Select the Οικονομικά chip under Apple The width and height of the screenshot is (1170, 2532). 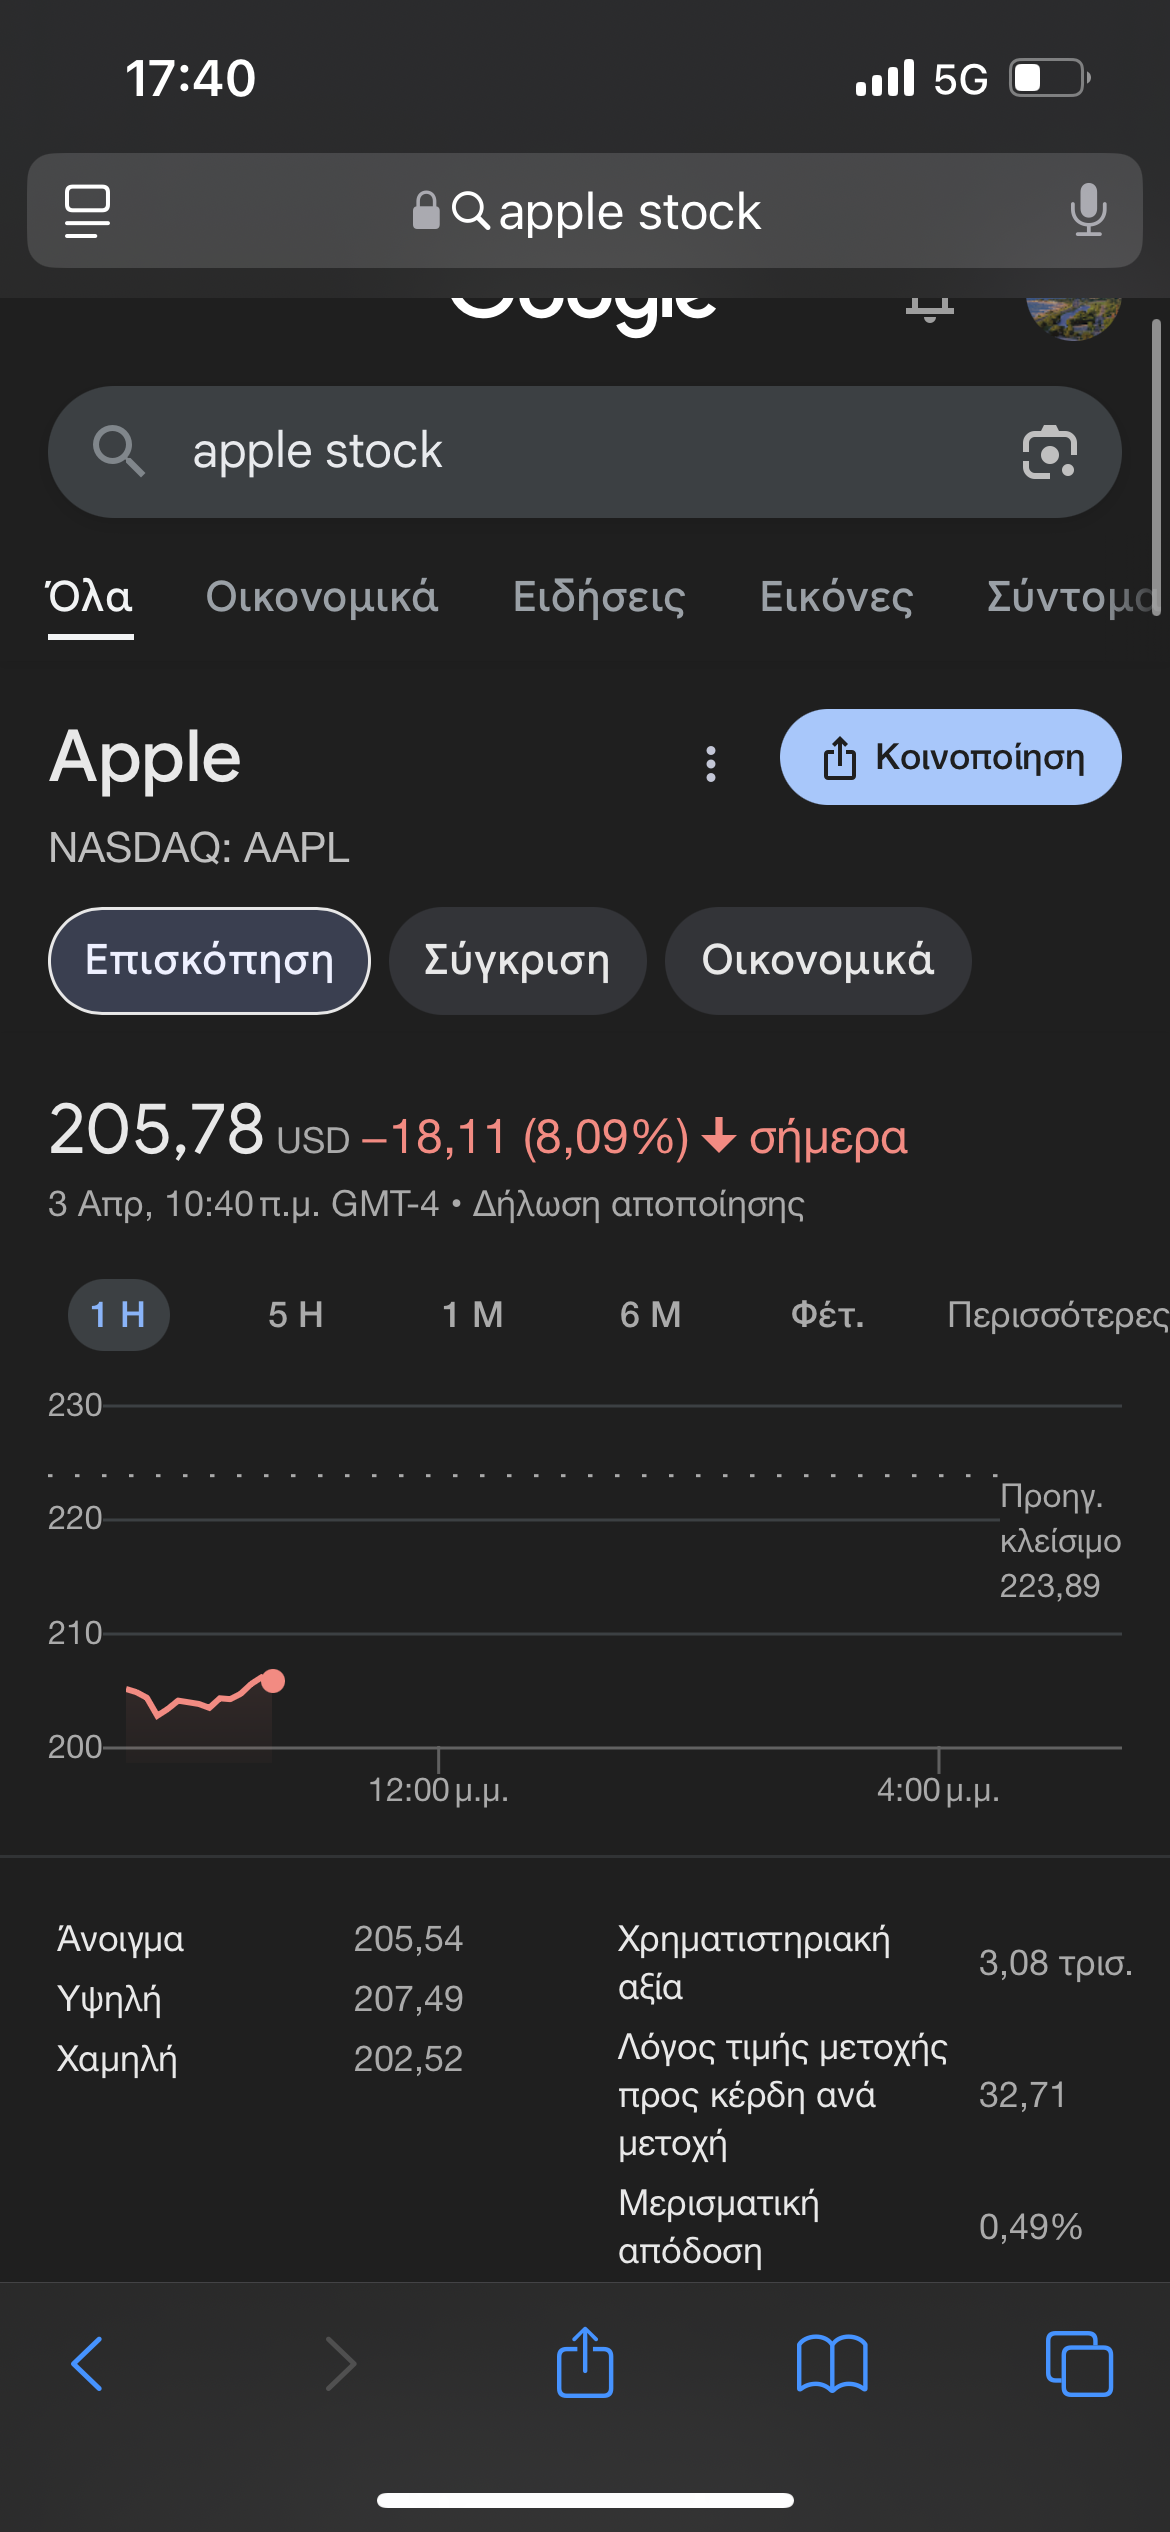(x=817, y=960)
